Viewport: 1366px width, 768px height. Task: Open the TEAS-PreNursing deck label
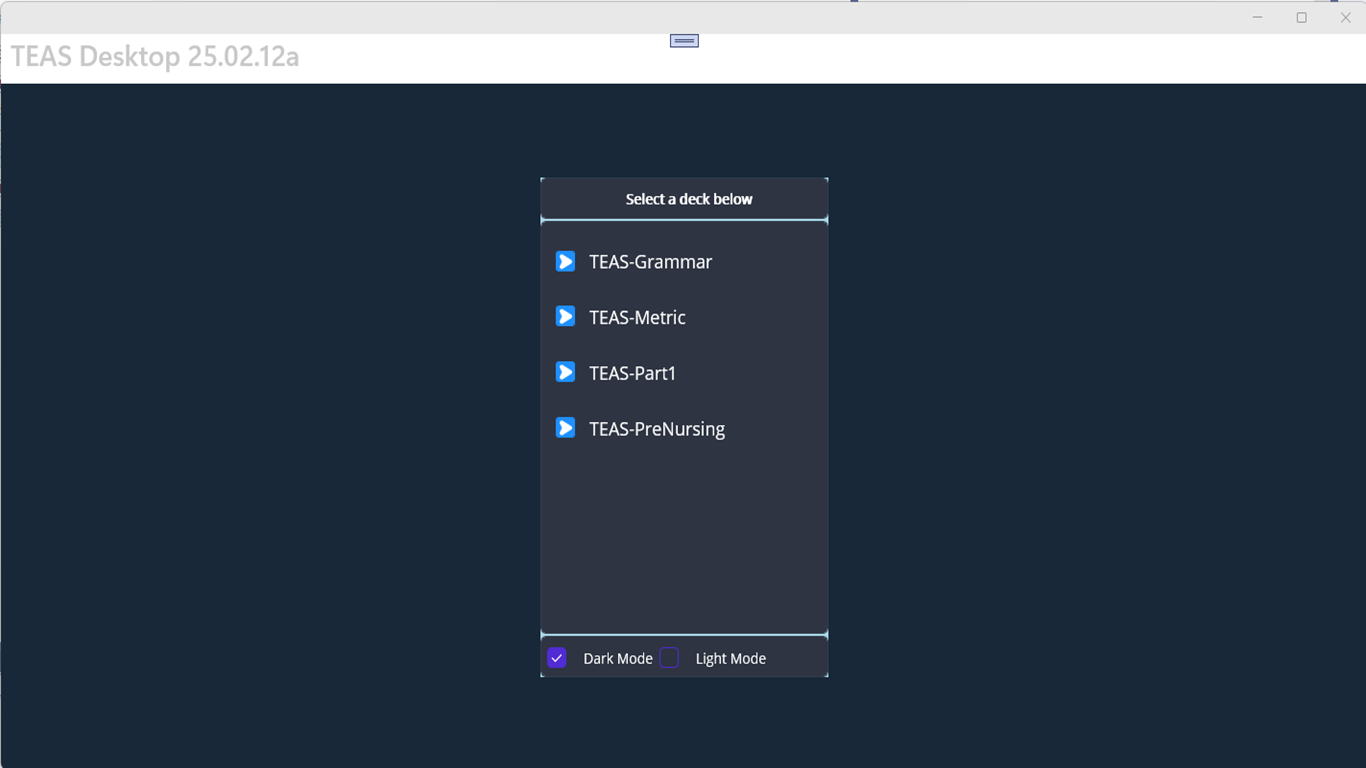(657, 429)
